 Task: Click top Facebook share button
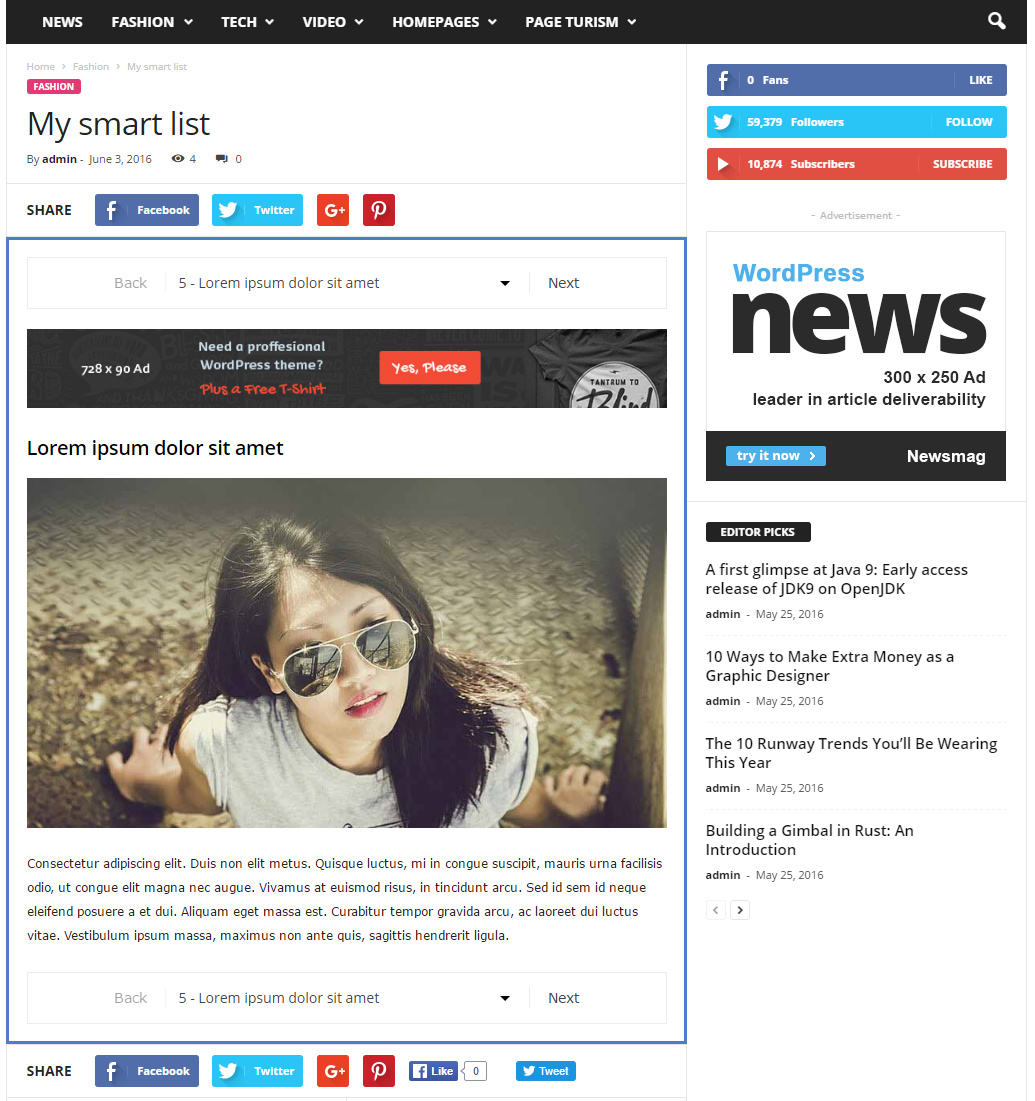pos(147,210)
